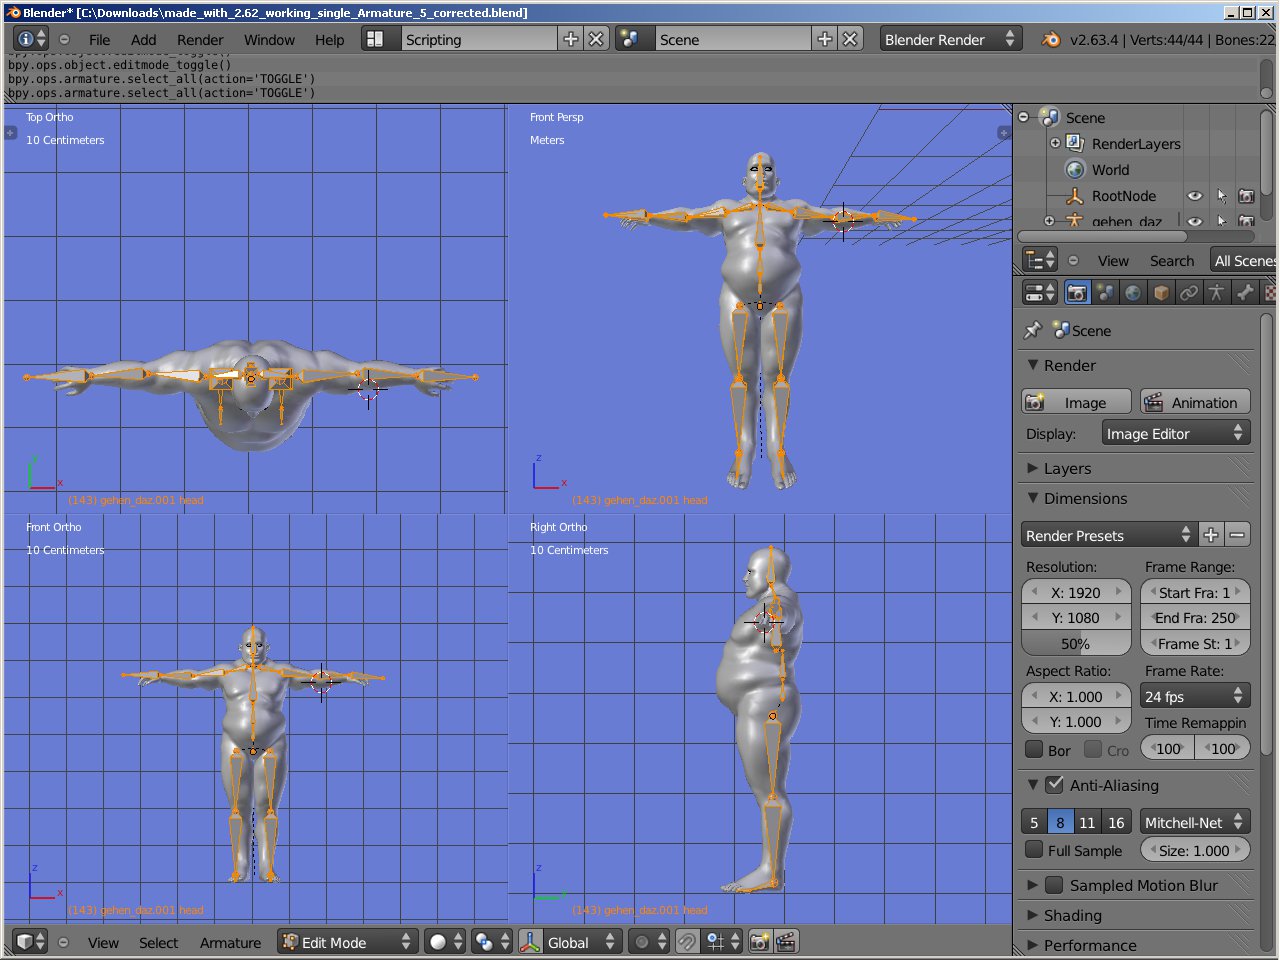Enable the Anti-Aliasing checkbox

(1054, 785)
